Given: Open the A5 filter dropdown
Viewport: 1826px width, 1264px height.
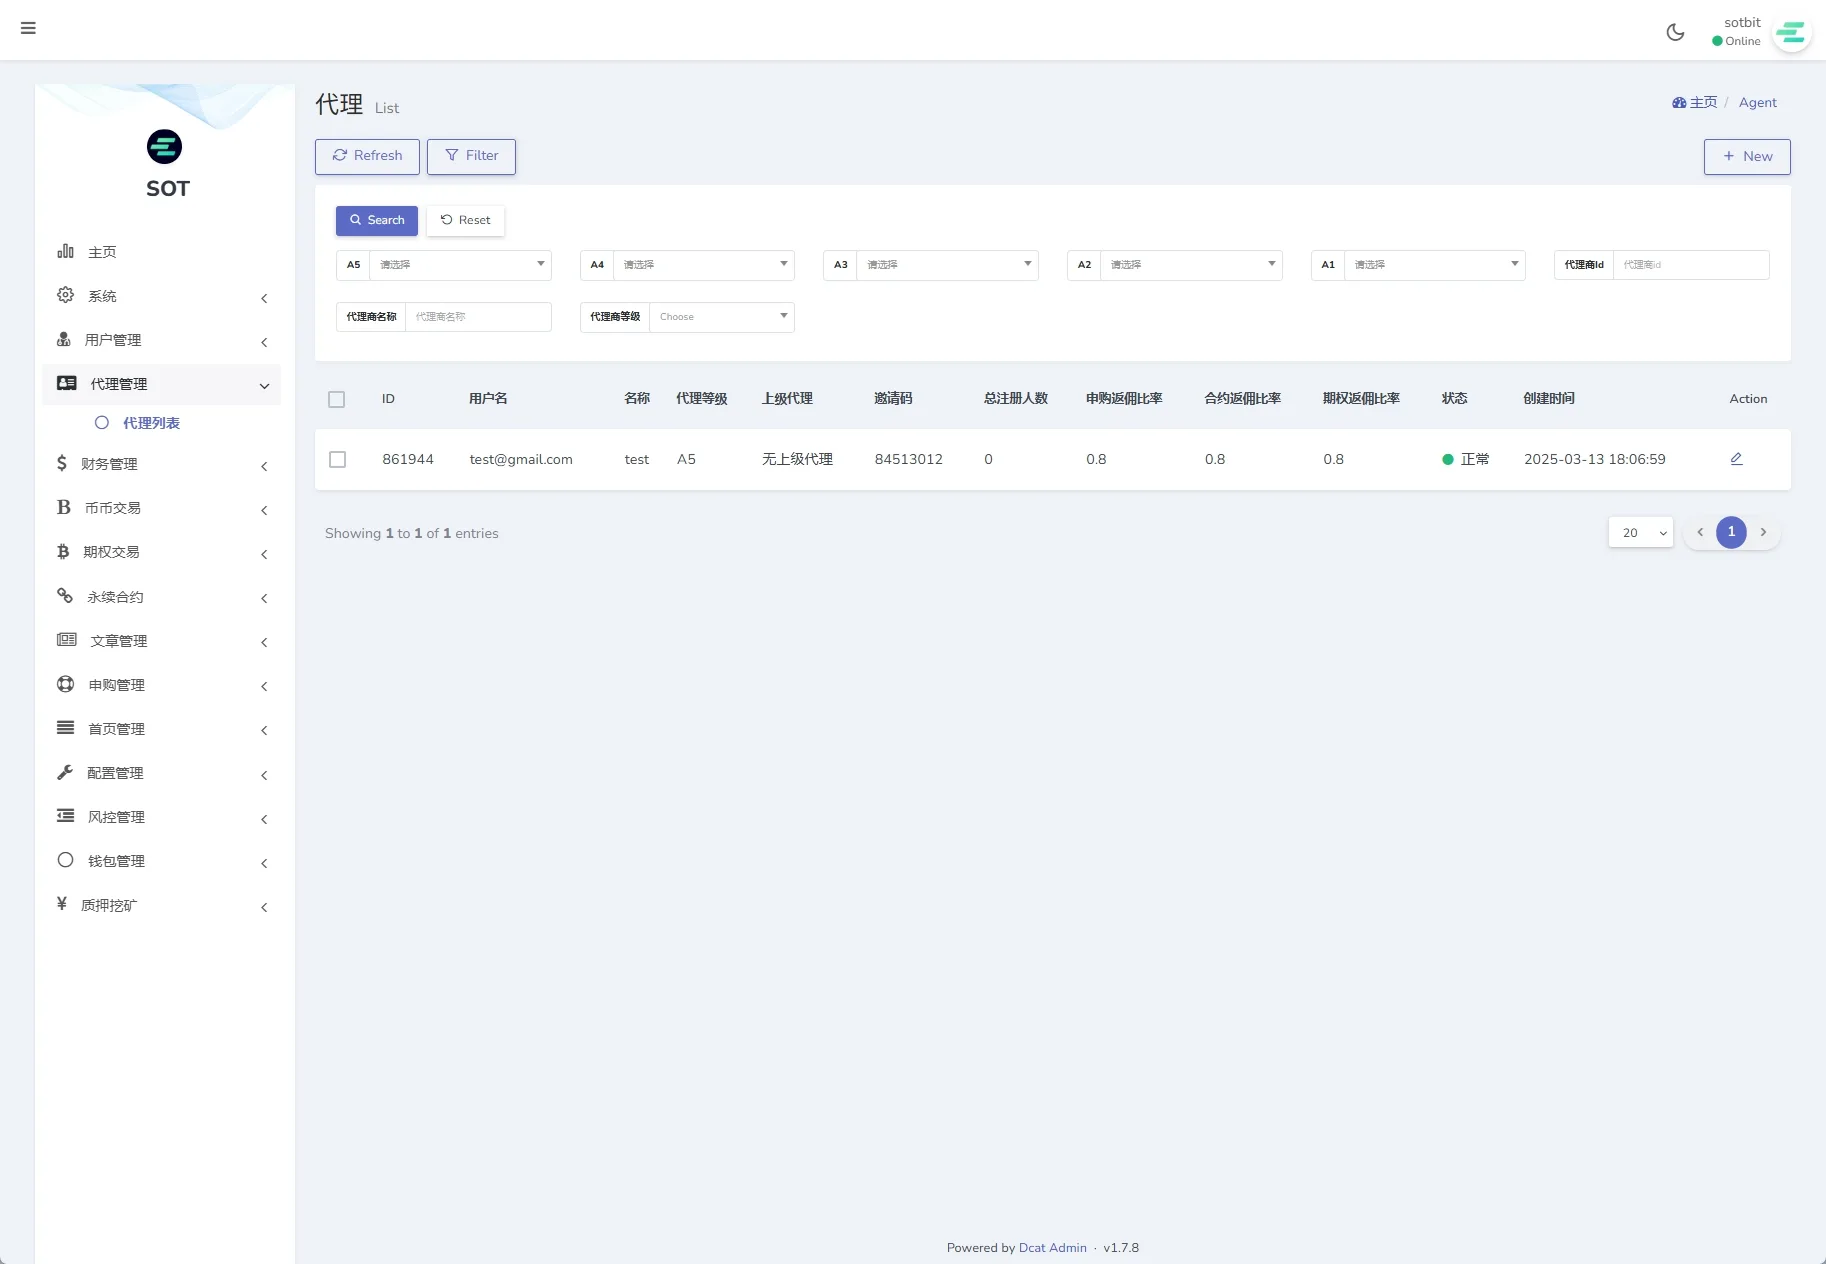Looking at the screenshot, I should 460,265.
